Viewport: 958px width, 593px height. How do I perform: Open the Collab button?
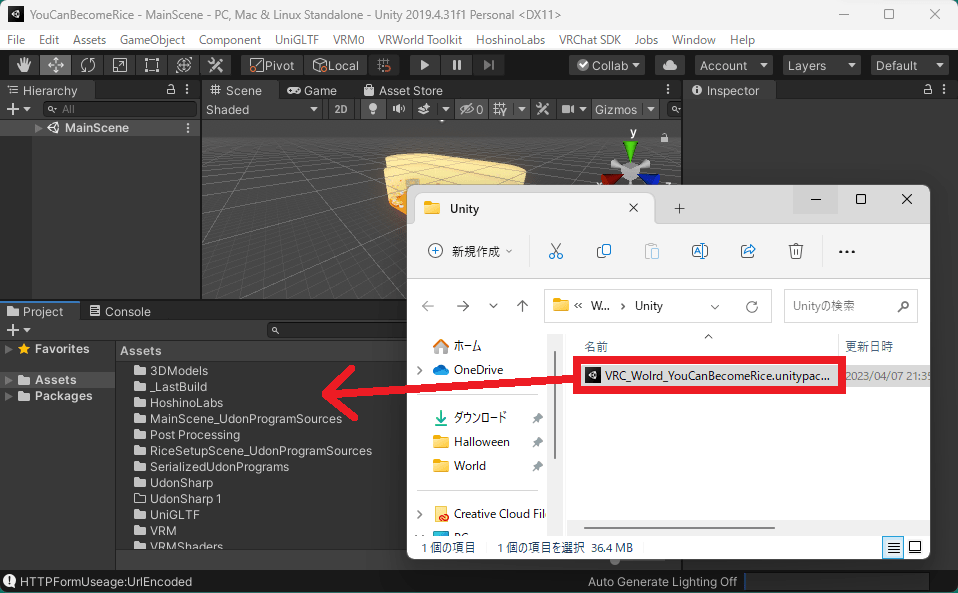608,65
